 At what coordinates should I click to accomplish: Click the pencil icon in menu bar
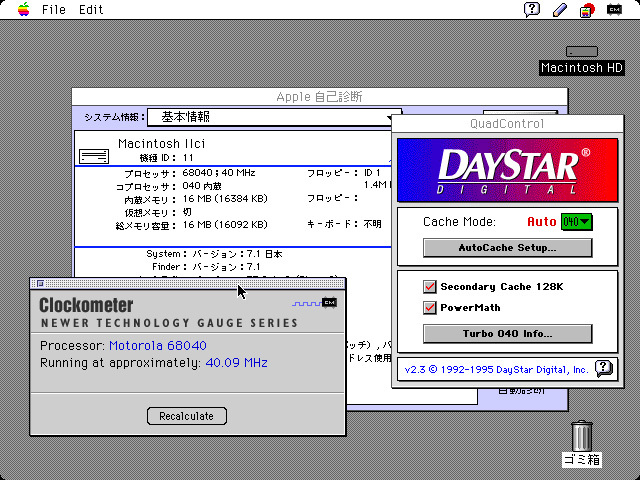pyautogui.click(x=560, y=10)
